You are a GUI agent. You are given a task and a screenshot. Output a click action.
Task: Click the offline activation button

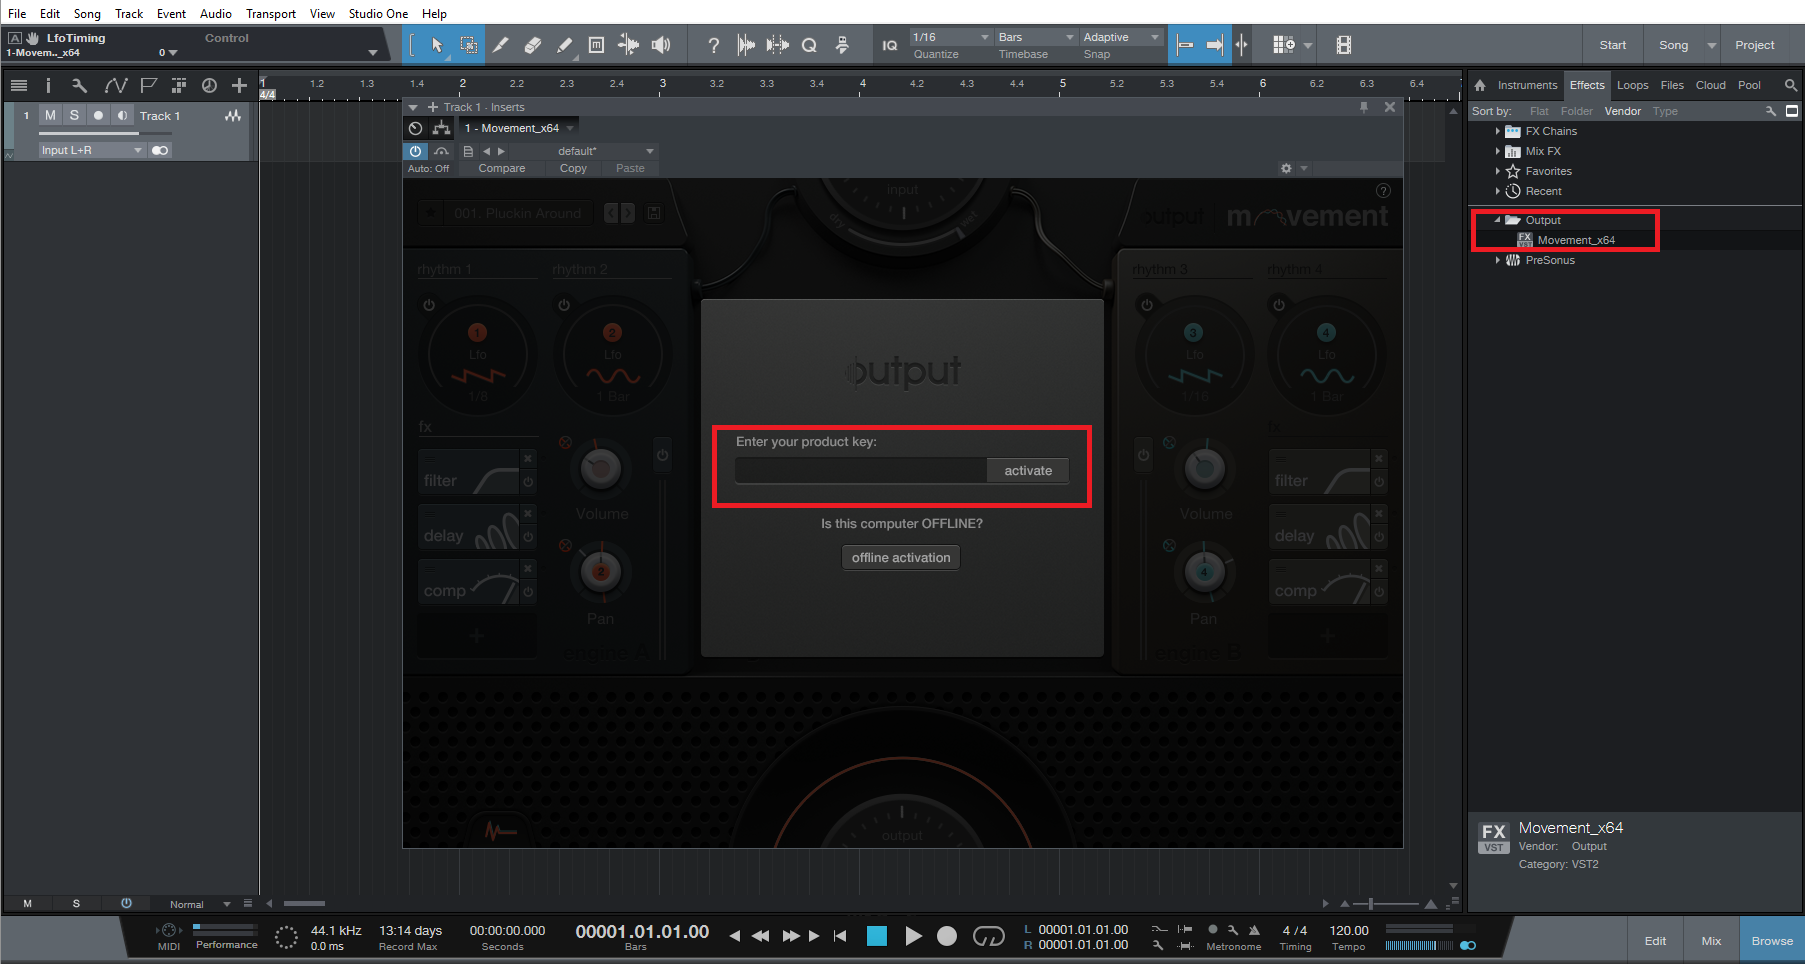tap(901, 558)
